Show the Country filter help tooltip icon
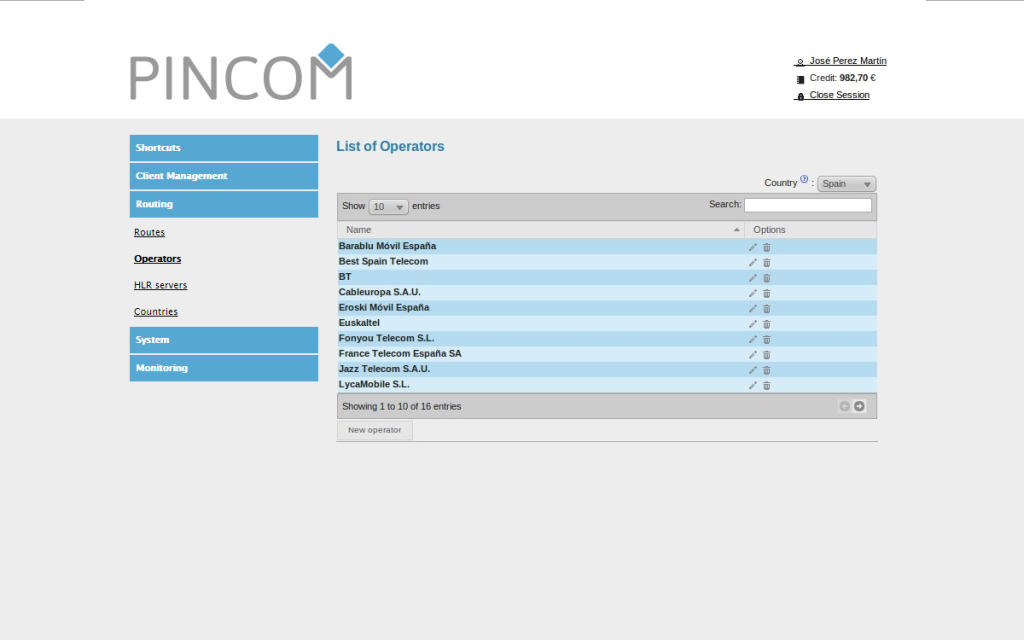This screenshot has height=640, width=1024. (804, 179)
